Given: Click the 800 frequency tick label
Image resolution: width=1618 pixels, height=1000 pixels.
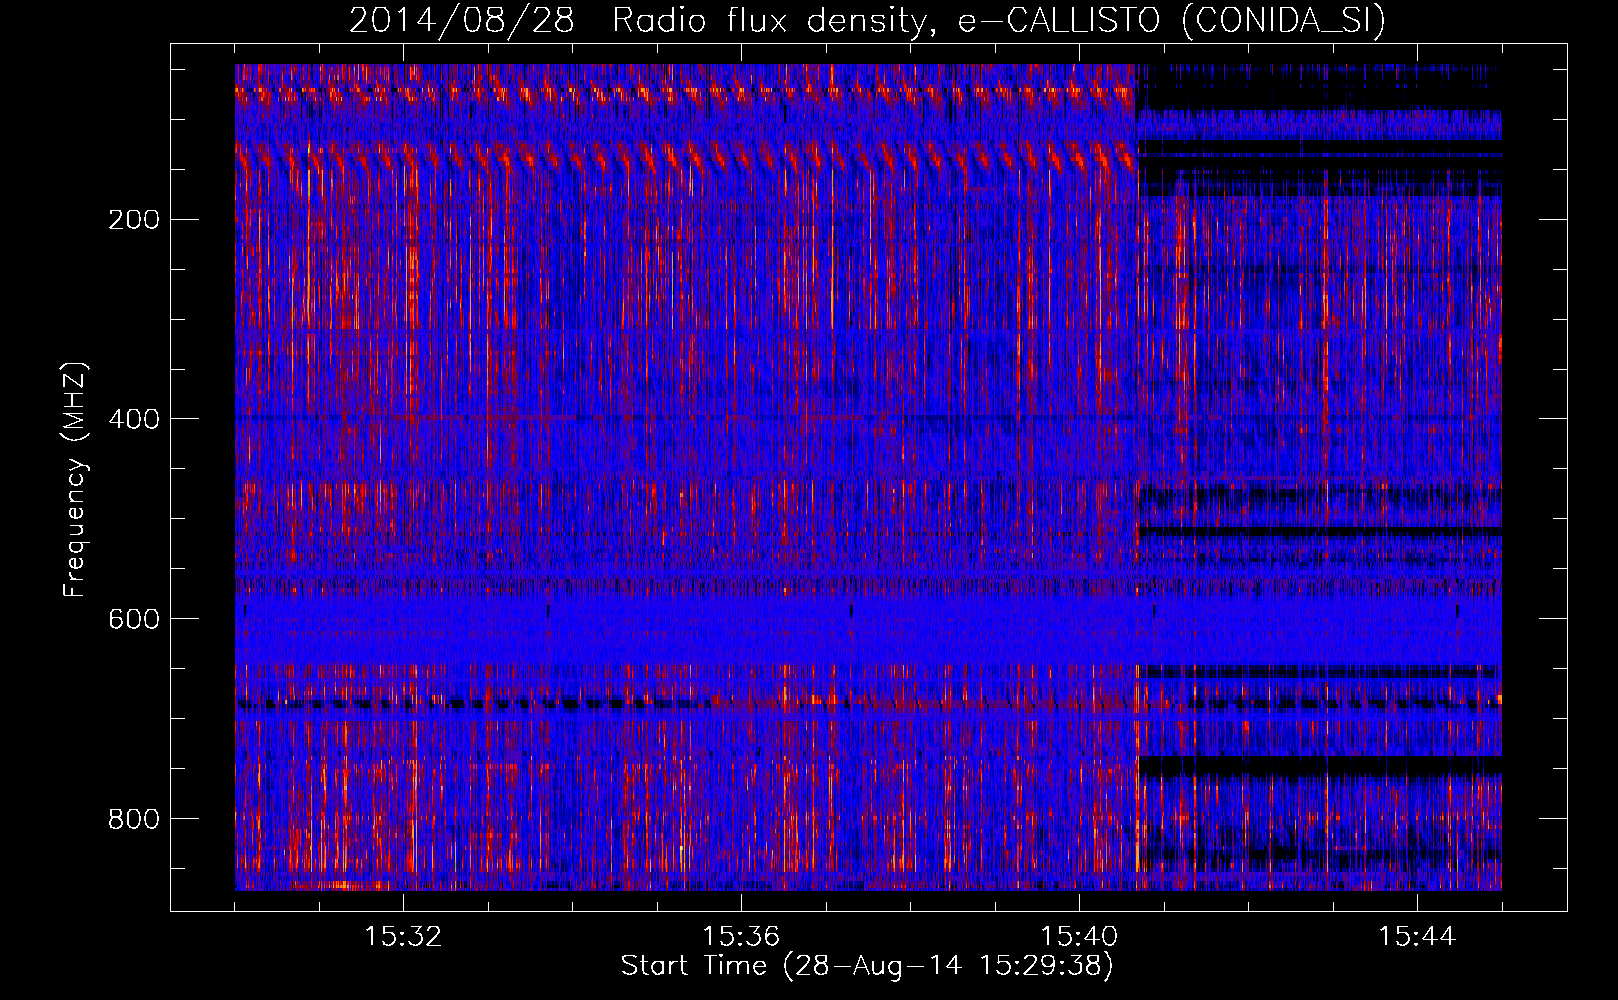Looking at the screenshot, I should click(133, 819).
